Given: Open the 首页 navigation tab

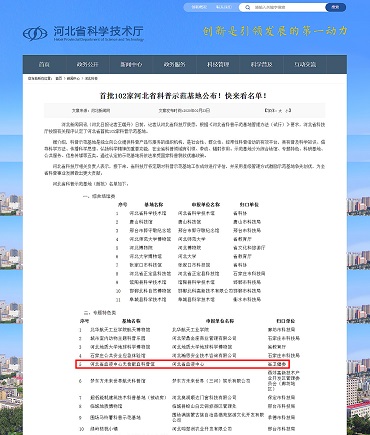Looking at the screenshot, I should (x=44, y=64).
